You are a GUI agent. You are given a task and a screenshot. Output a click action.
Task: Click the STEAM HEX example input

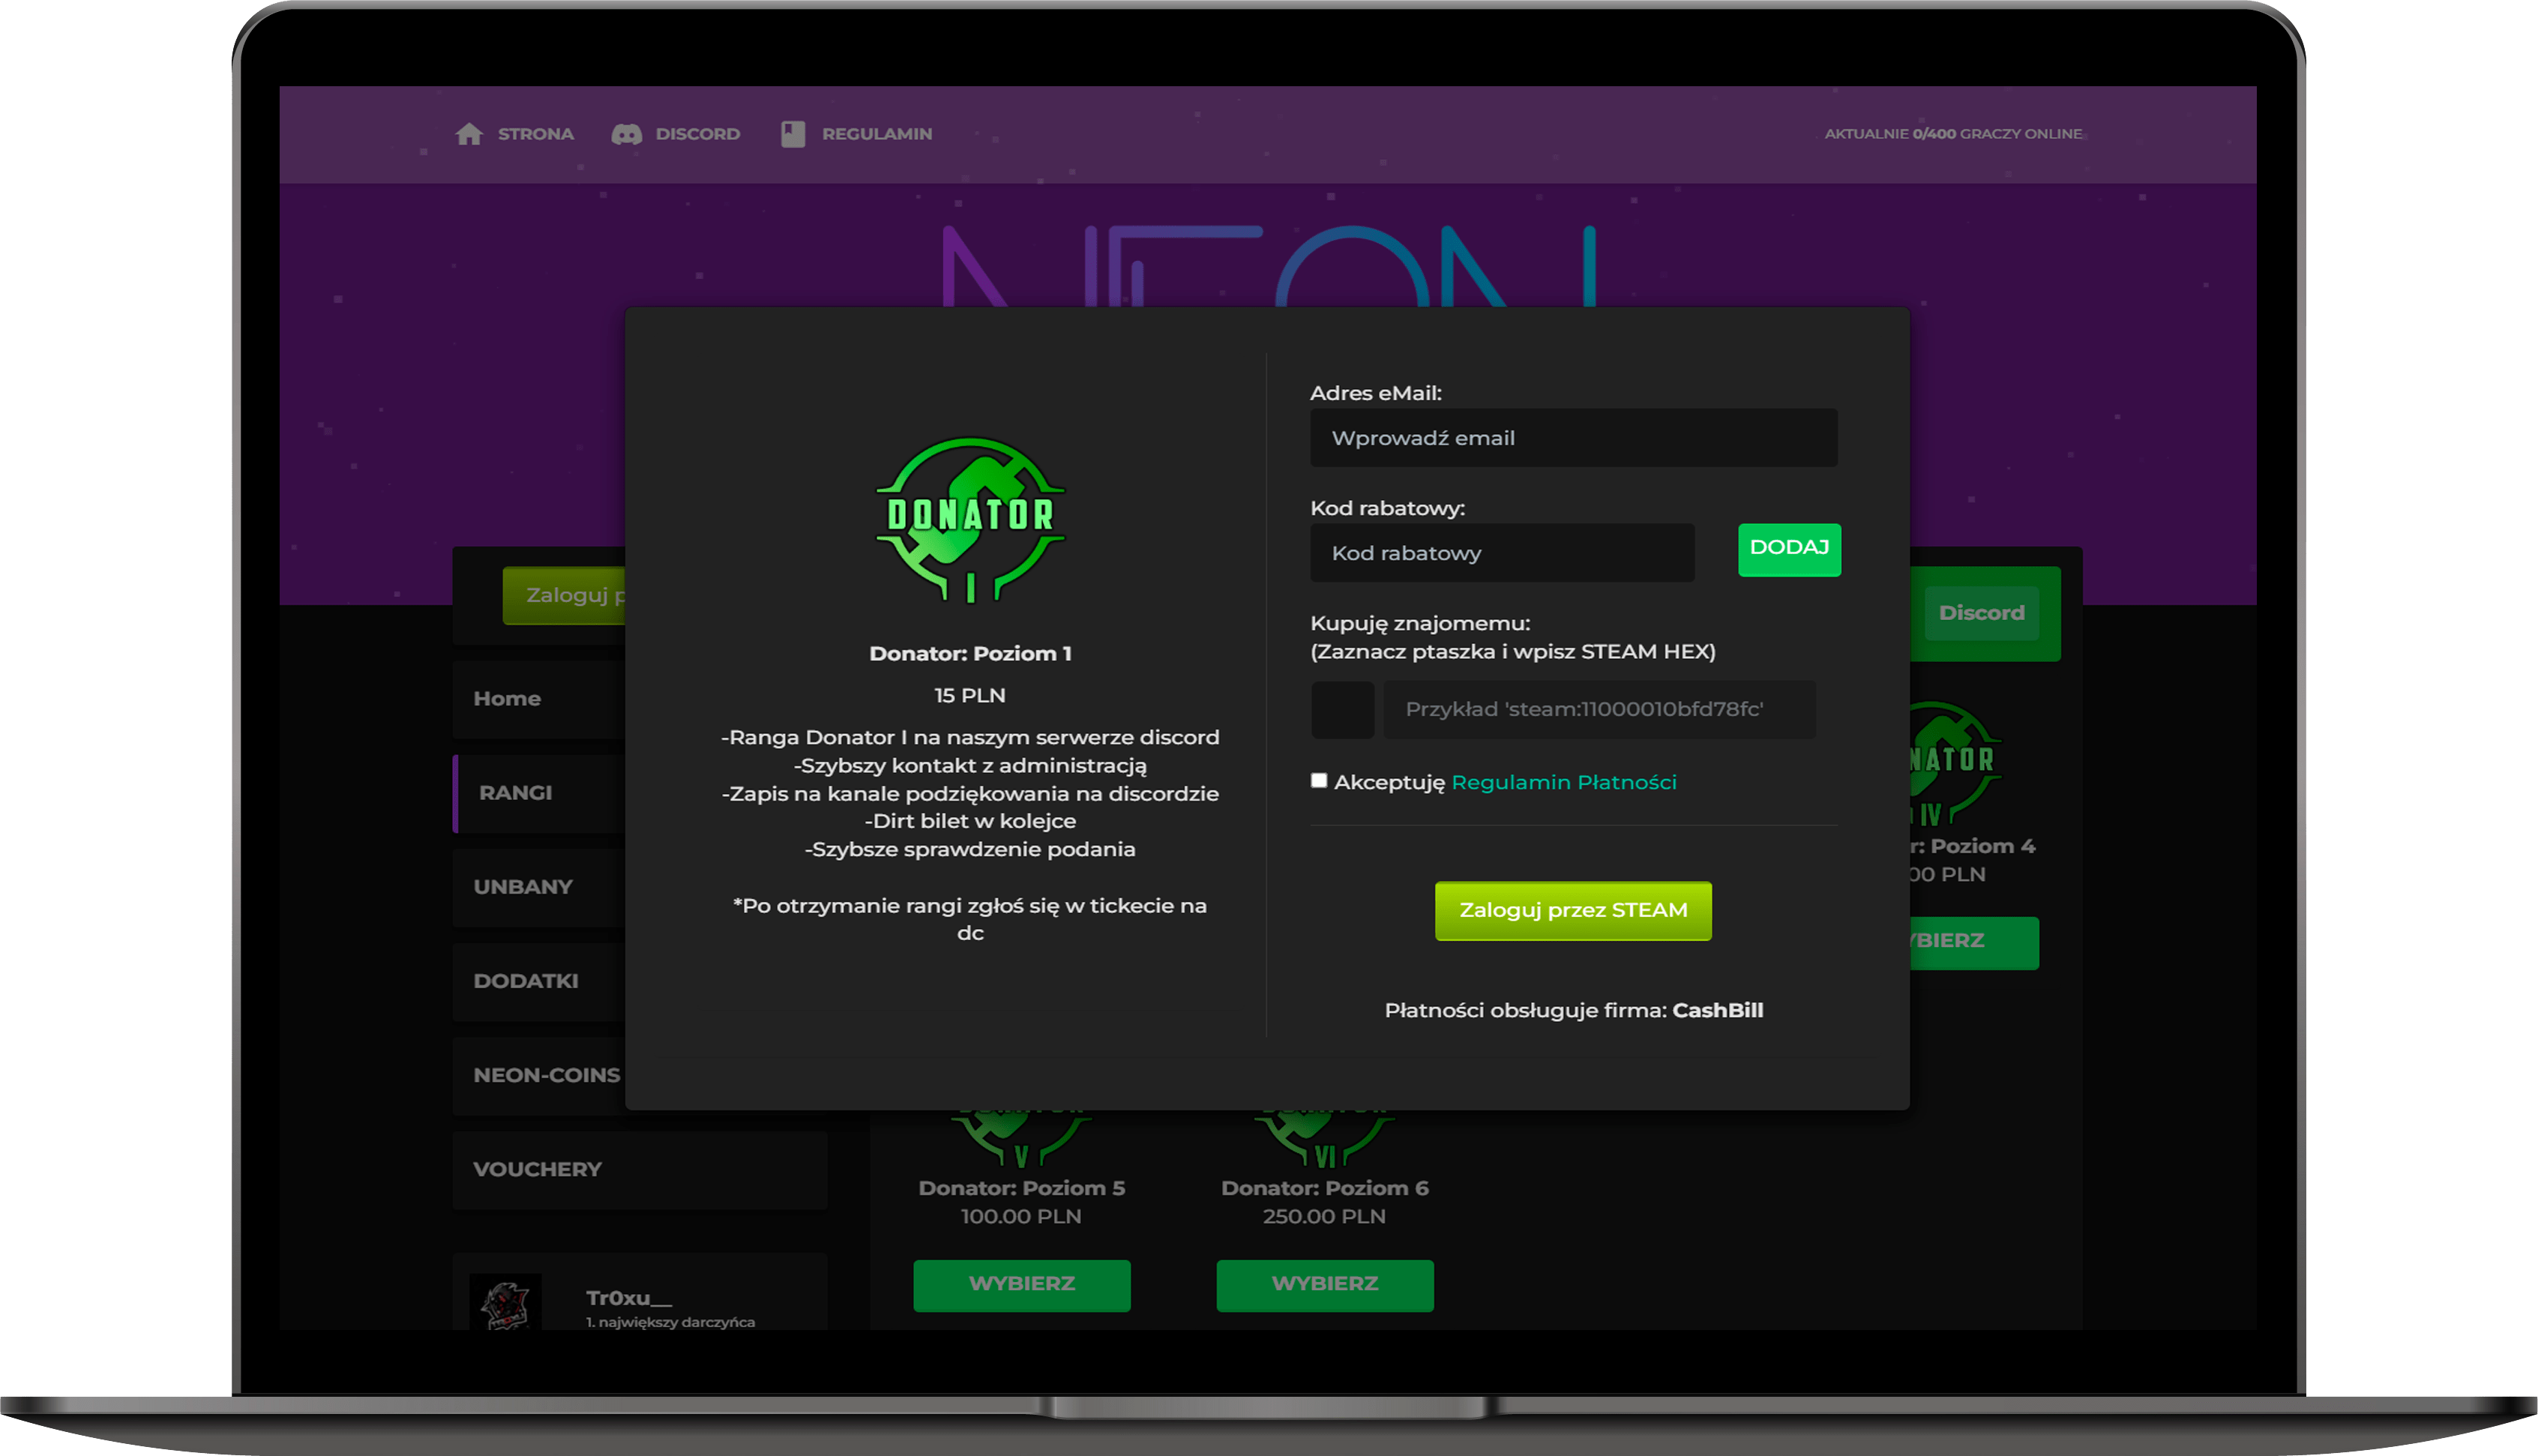(x=1599, y=710)
